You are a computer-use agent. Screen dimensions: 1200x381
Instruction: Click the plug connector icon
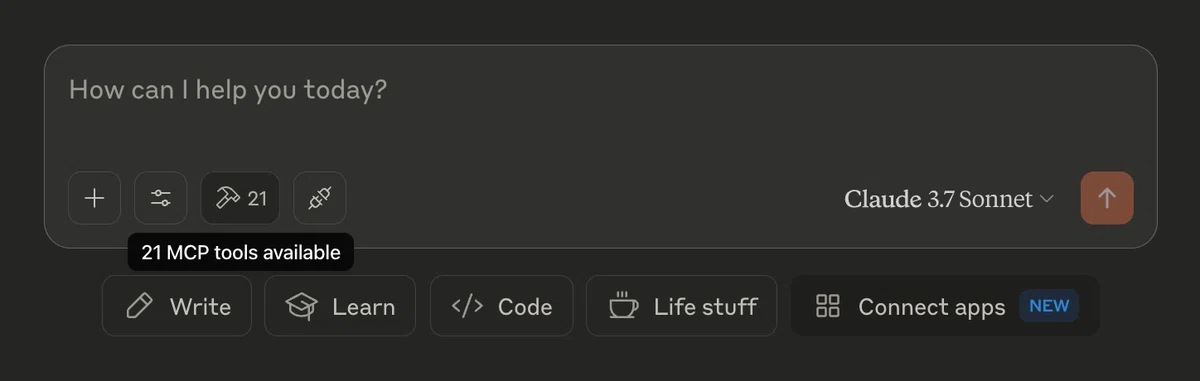tap(320, 198)
